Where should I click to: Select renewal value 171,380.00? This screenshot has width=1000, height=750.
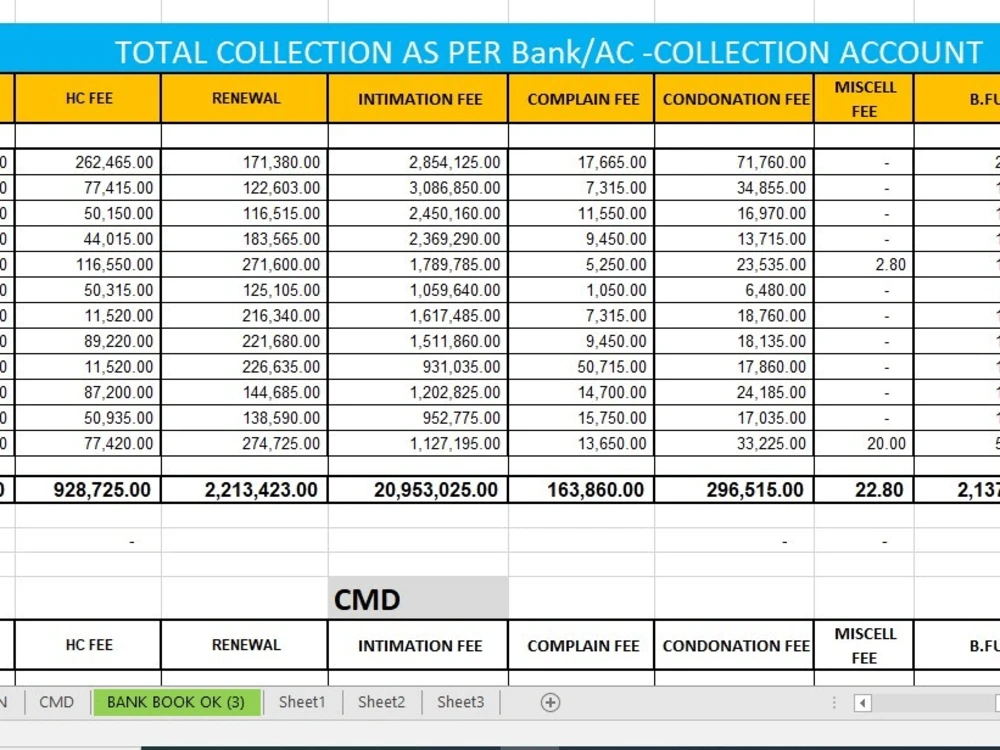[245, 162]
